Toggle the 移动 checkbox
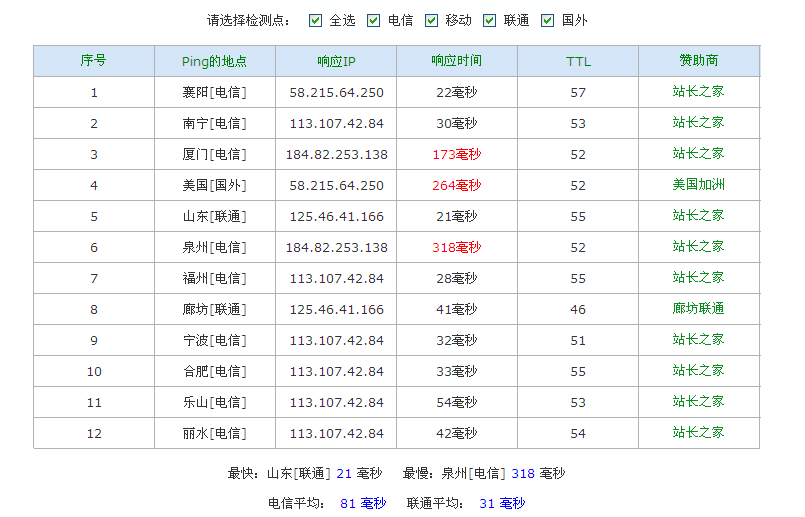Image resolution: width=805 pixels, height=517 pixels. pyautogui.click(x=432, y=20)
